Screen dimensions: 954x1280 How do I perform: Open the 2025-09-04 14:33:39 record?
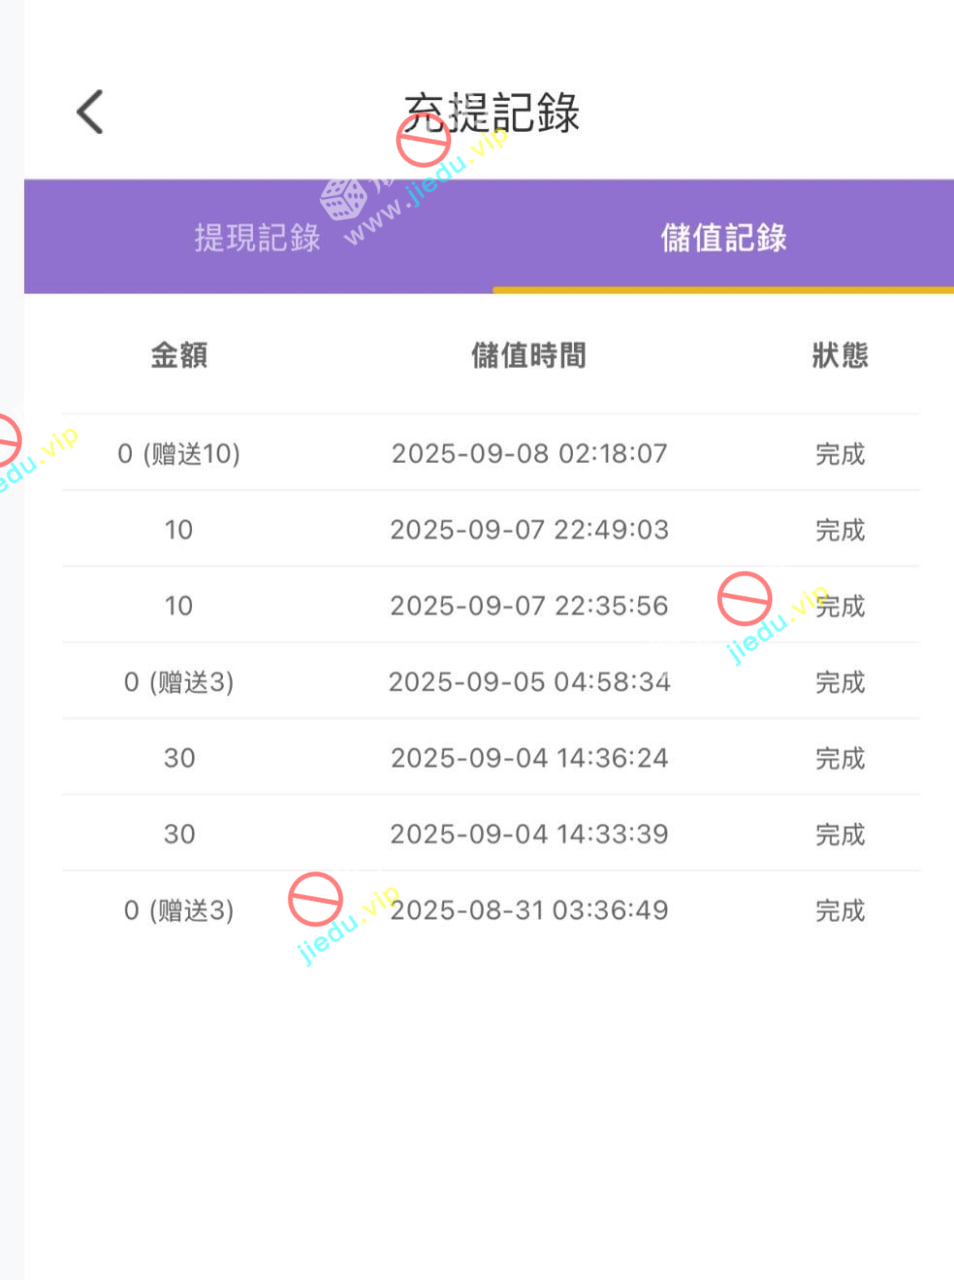point(529,834)
